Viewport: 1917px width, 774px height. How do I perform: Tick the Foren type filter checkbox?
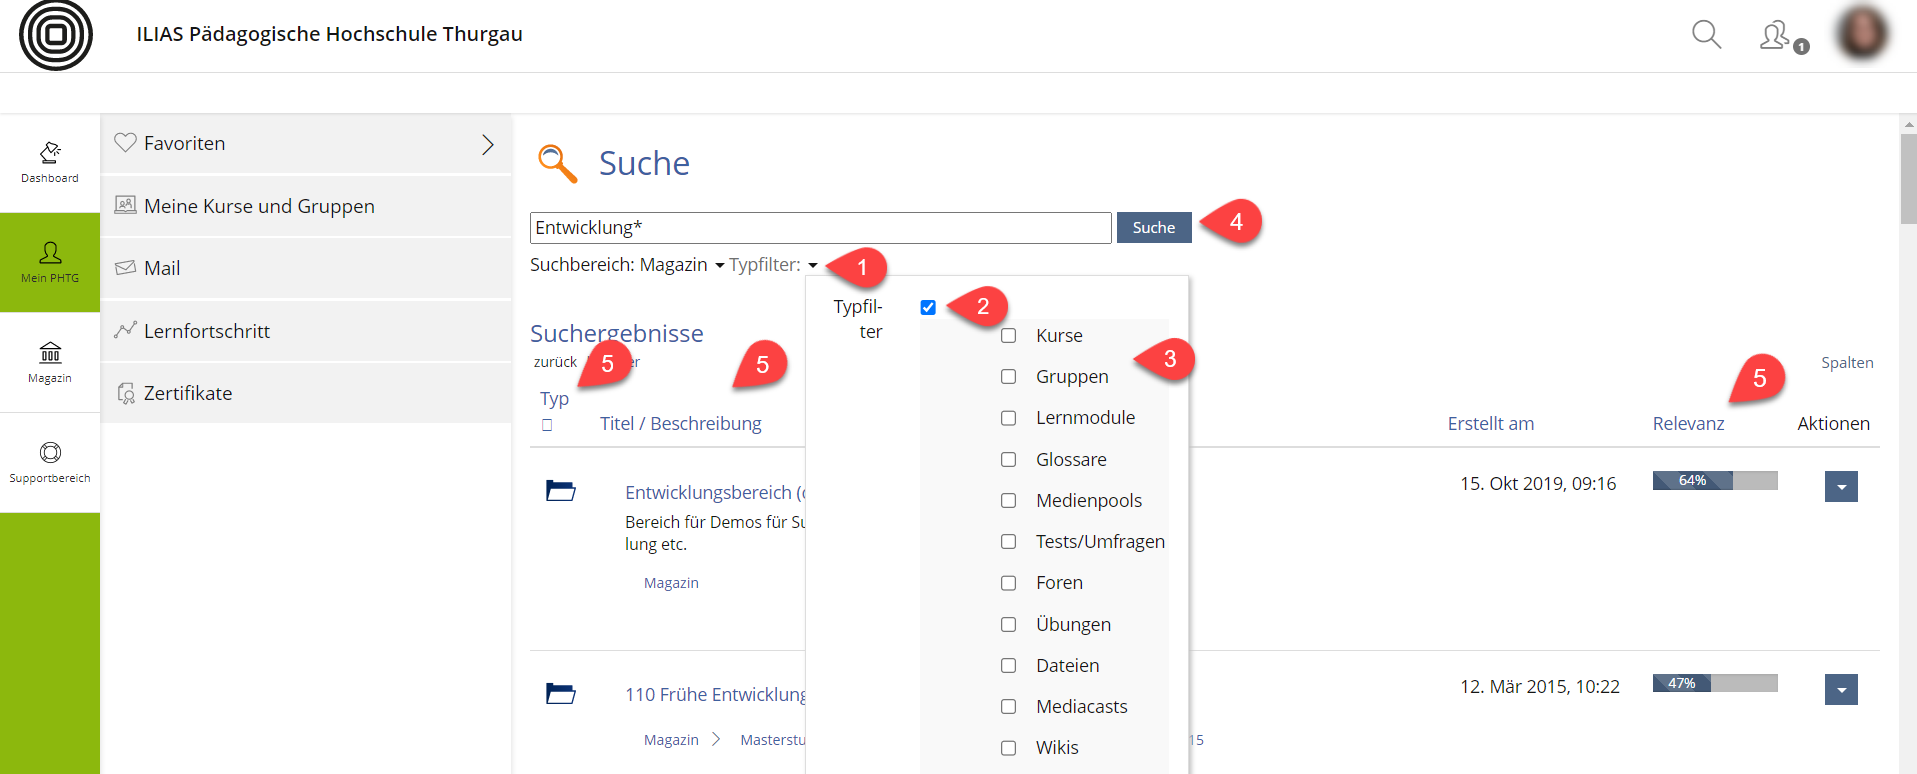point(1008,583)
